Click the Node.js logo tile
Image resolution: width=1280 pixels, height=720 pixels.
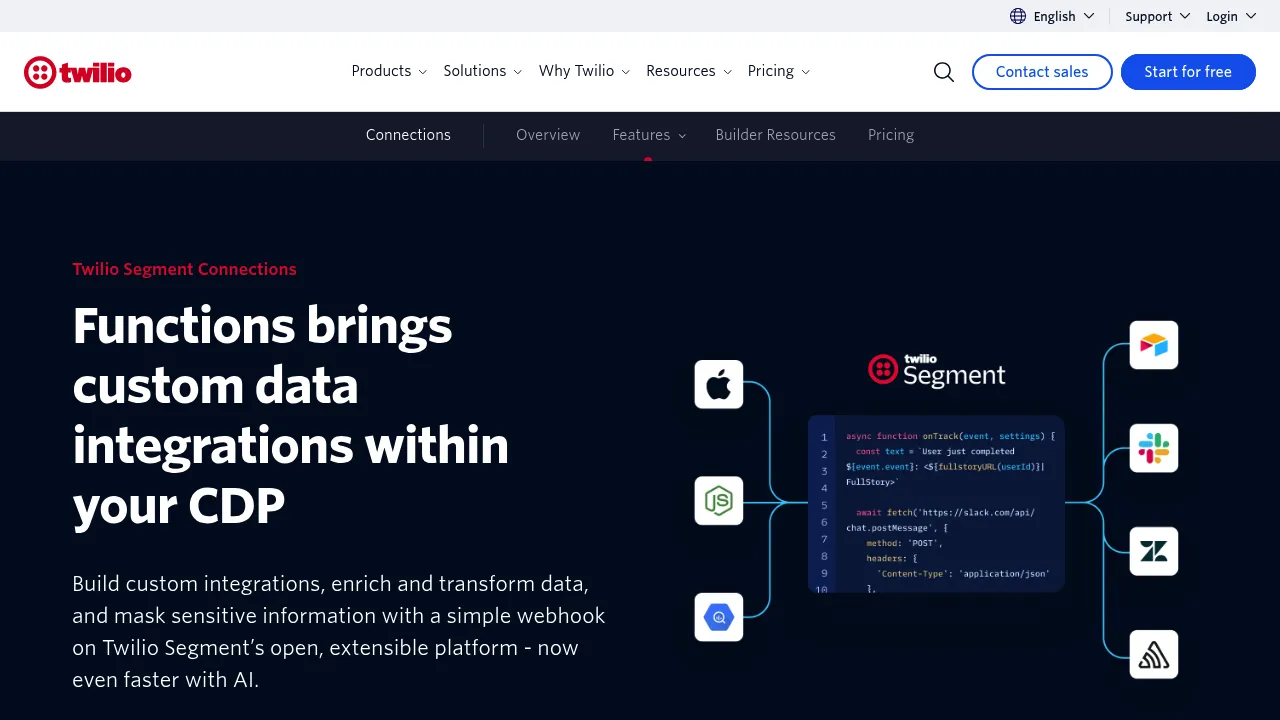coord(719,501)
